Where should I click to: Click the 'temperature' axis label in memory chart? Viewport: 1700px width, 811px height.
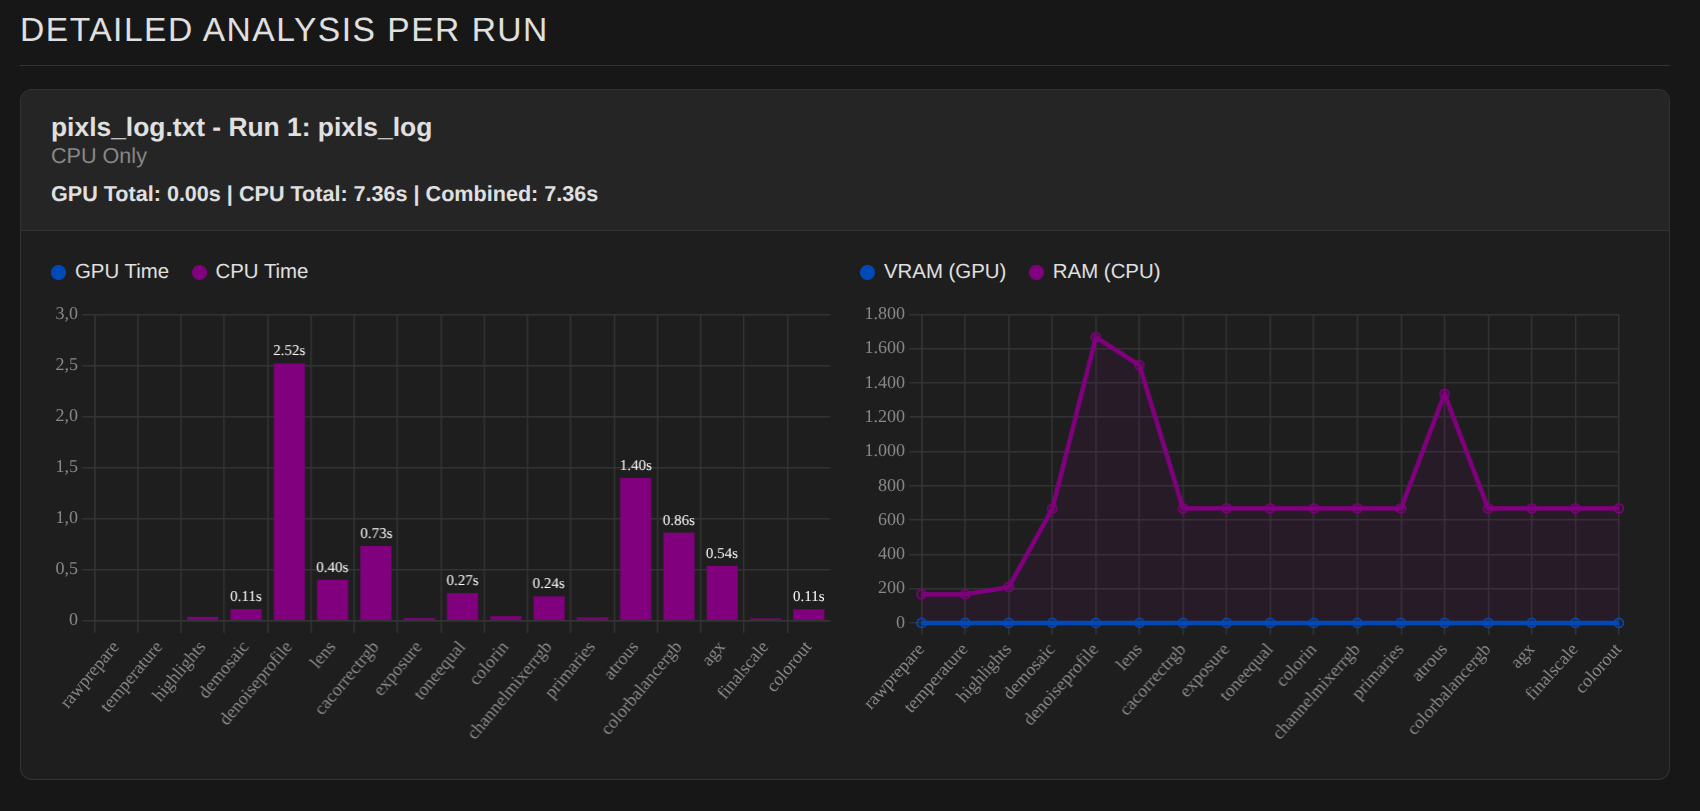click(x=937, y=677)
